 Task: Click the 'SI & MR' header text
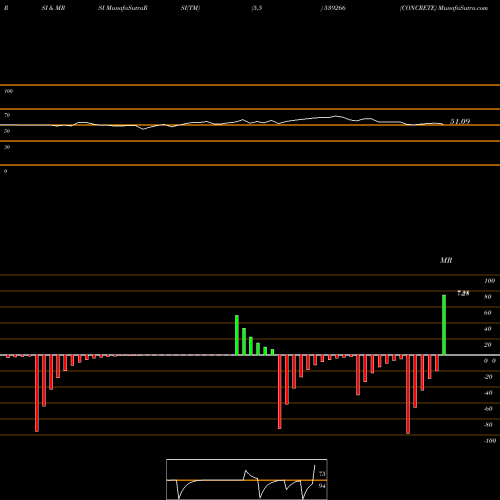tap(53, 8)
